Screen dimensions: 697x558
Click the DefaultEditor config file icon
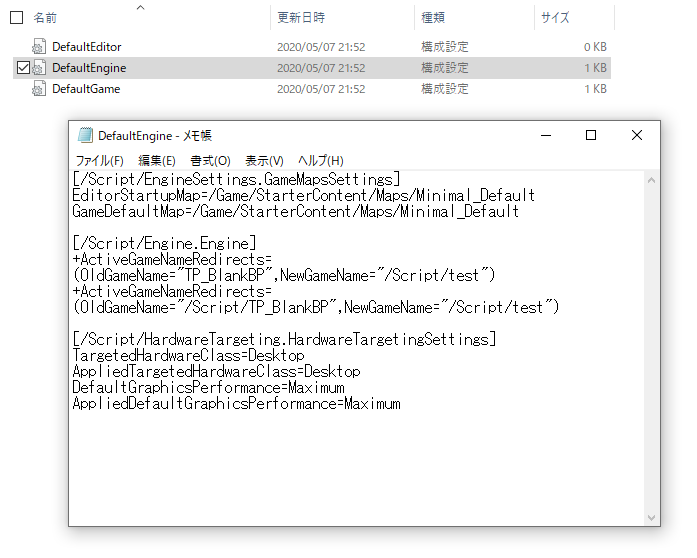coord(39,47)
